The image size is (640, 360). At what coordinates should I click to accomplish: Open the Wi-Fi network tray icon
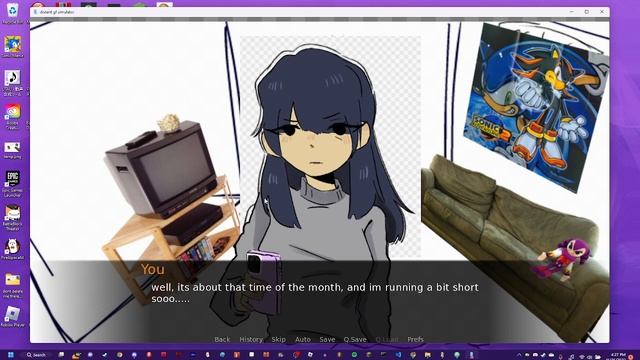click(x=582, y=356)
